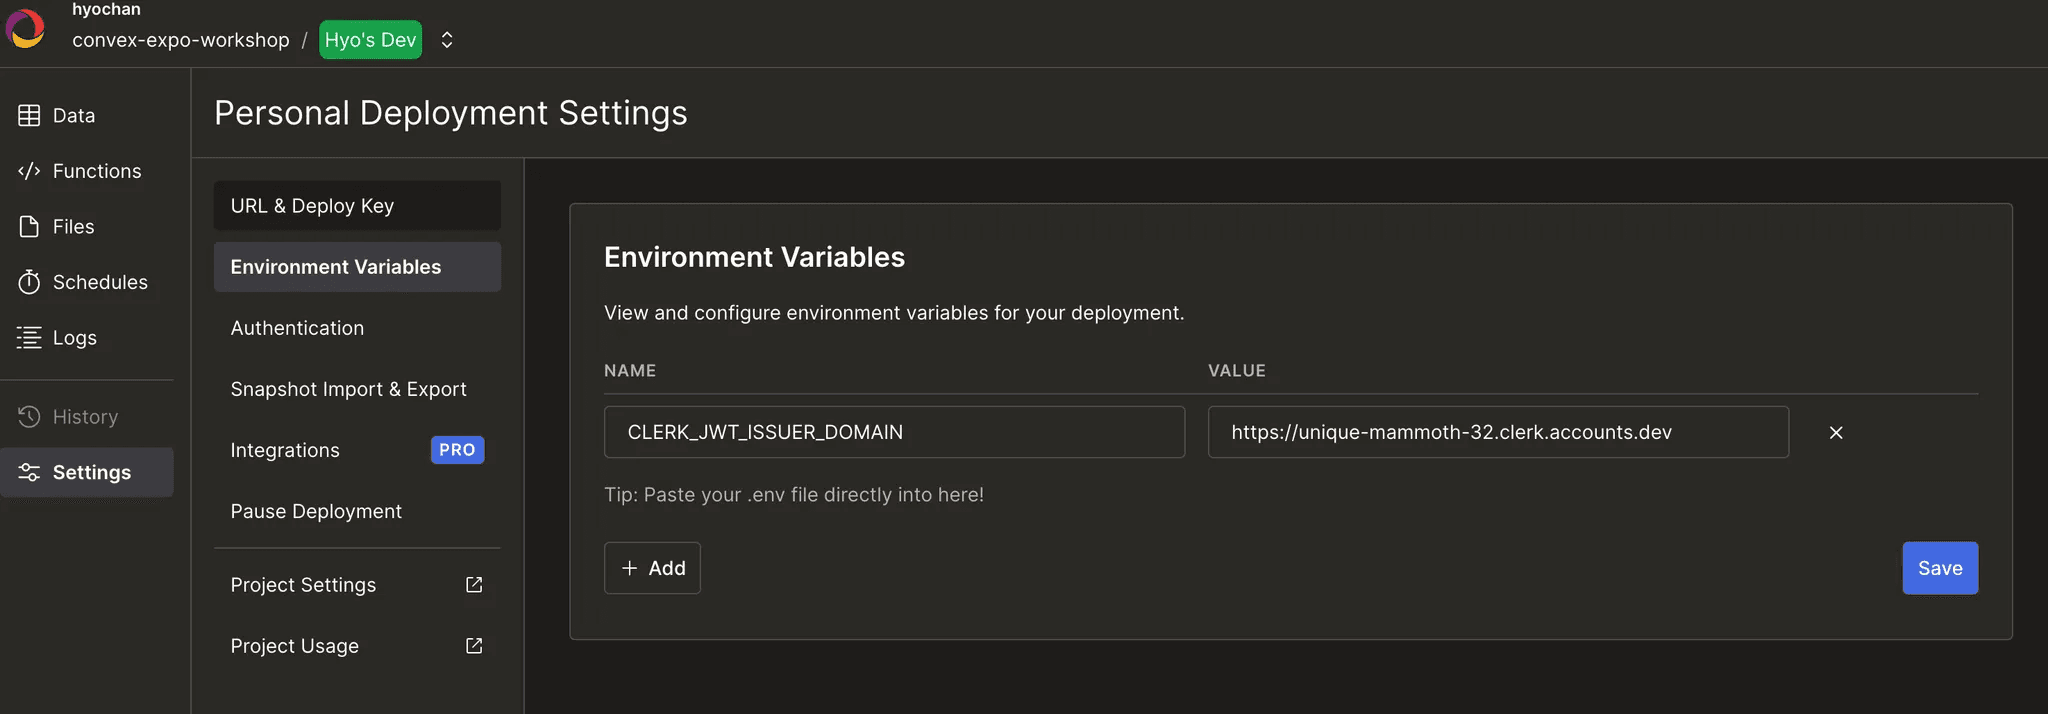The height and width of the screenshot is (714, 2048).
Task: Click the Convex logo icon
Action: (x=25, y=28)
